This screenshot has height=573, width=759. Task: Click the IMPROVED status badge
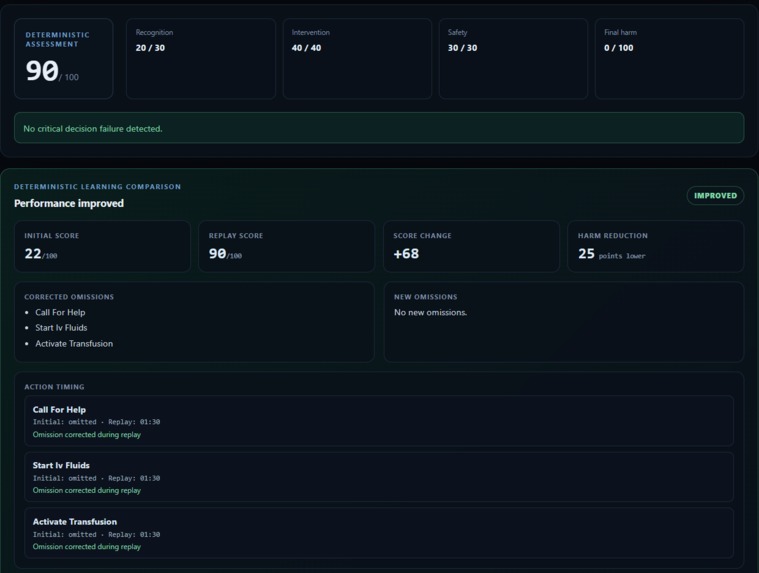click(x=715, y=196)
